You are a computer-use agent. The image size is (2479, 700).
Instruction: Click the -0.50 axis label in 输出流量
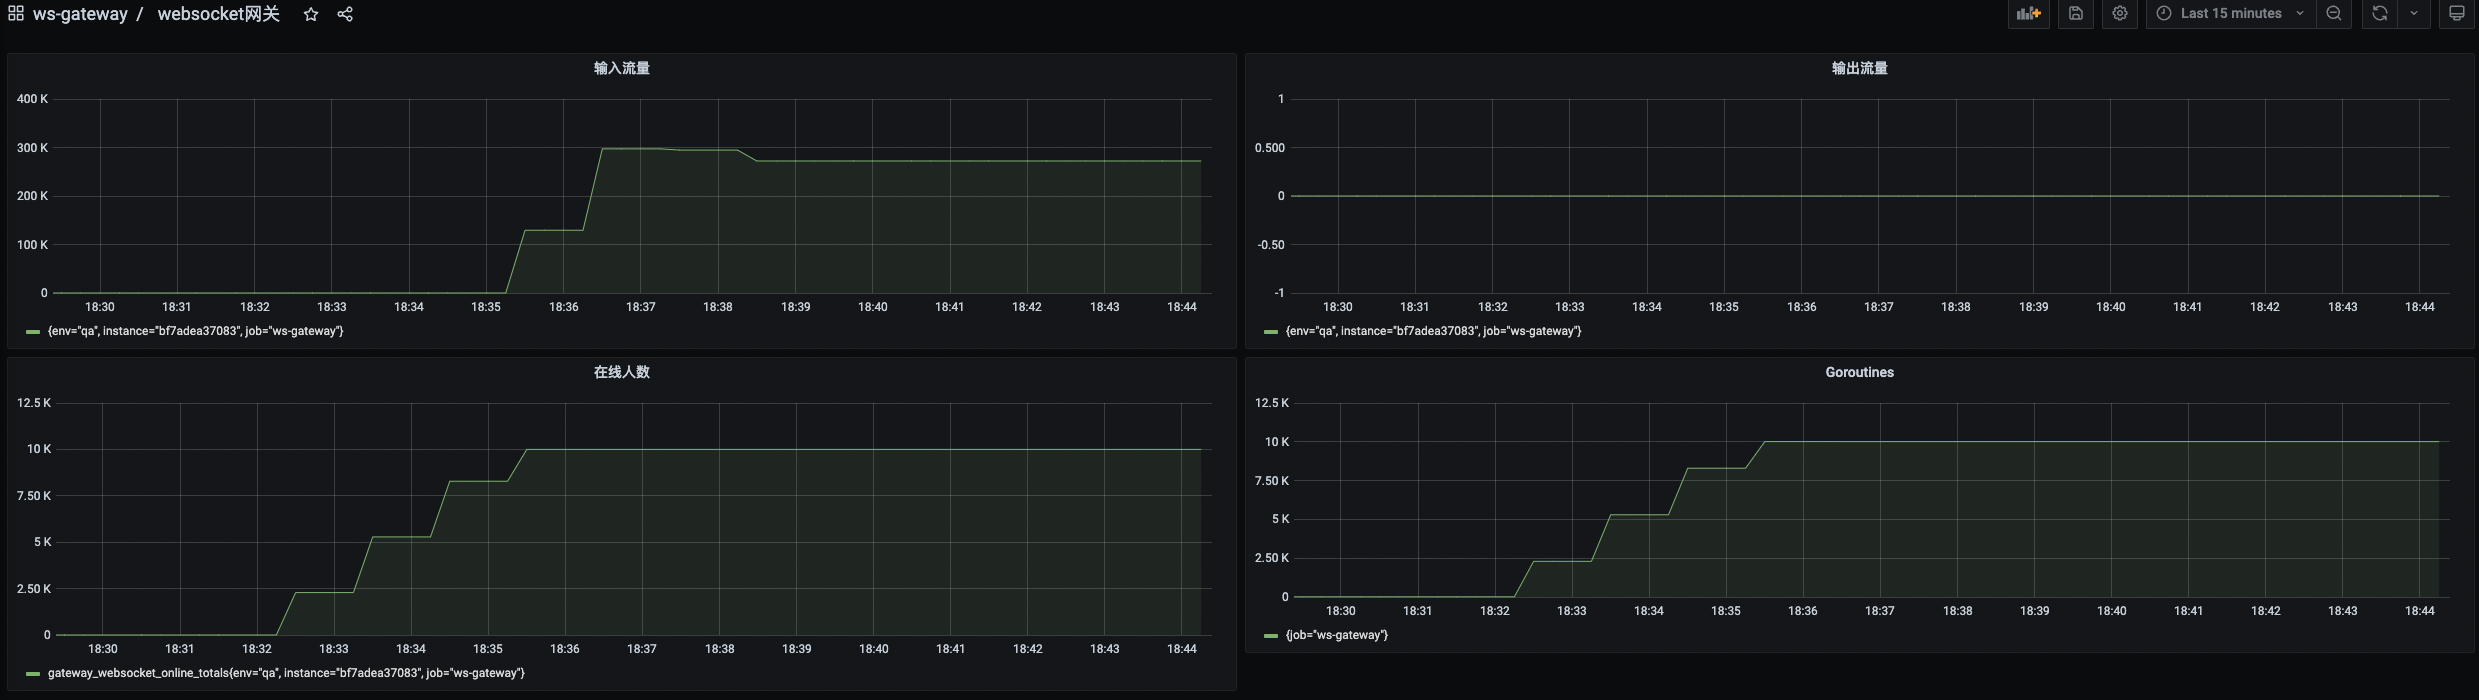tap(1271, 245)
